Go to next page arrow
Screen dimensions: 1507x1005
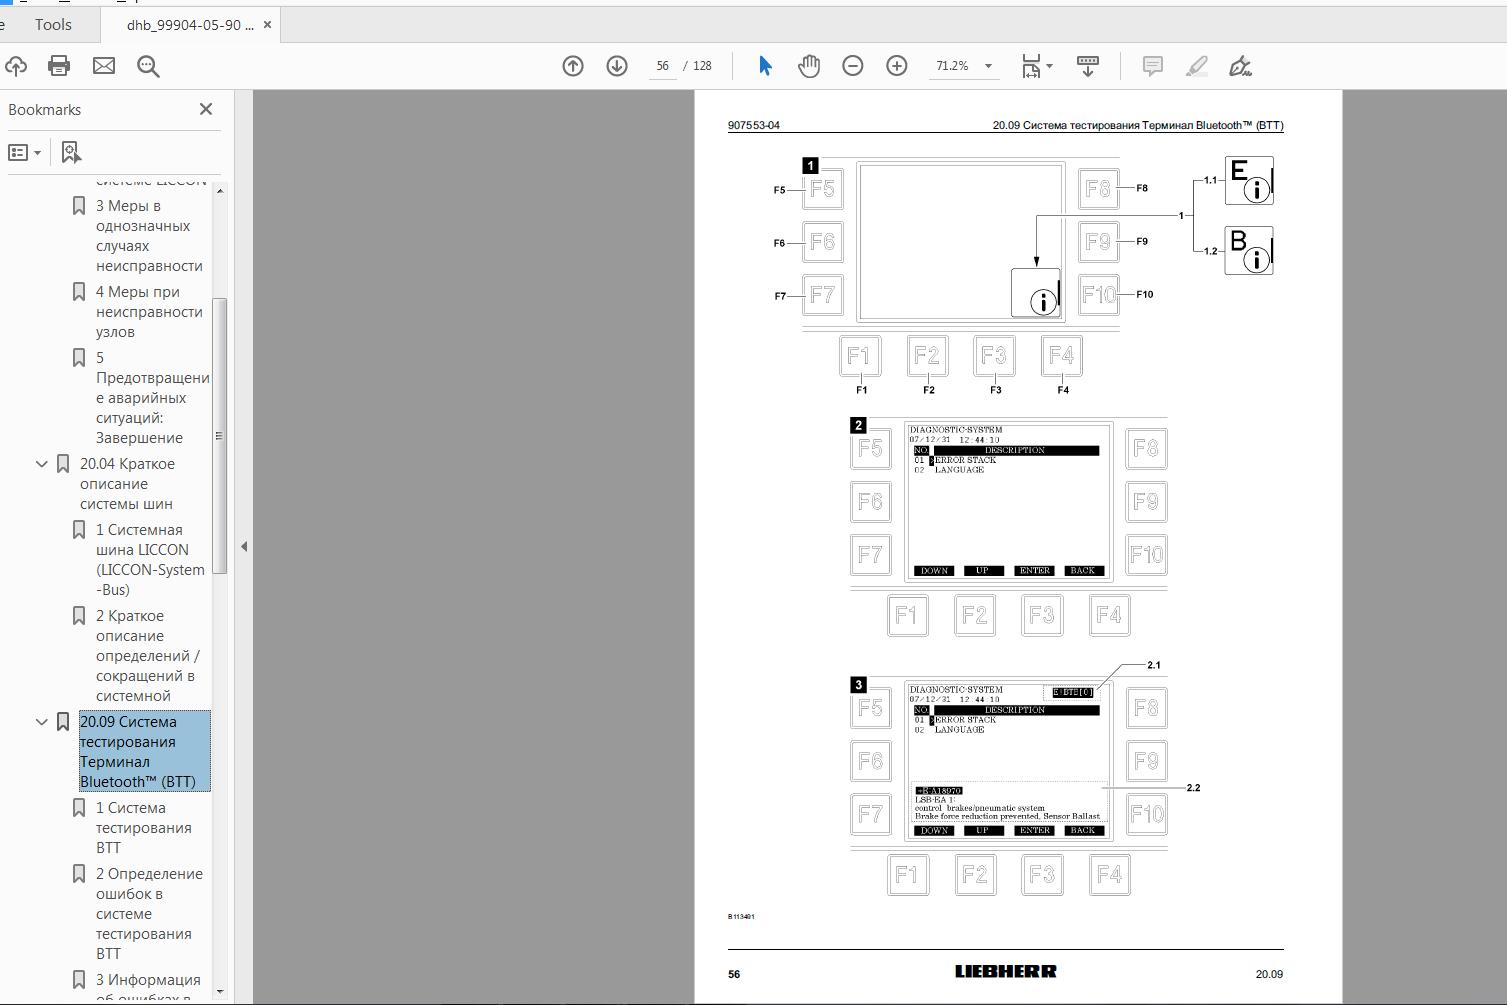click(617, 66)
